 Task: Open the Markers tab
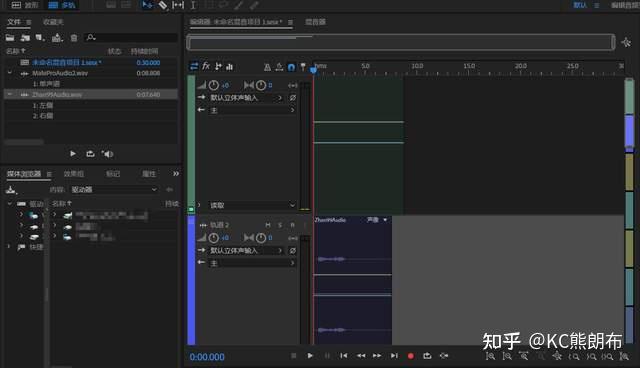pos(113,174)
